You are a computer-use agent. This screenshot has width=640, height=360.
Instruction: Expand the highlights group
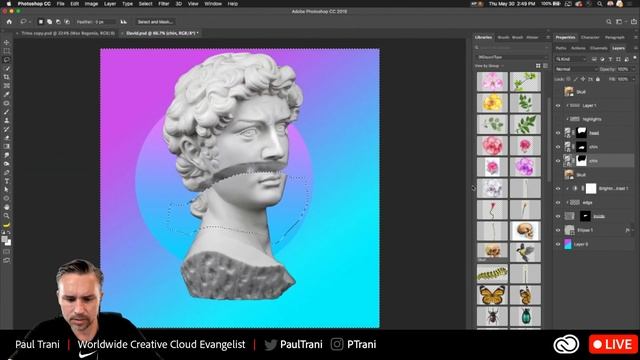(x=567, y=119)
